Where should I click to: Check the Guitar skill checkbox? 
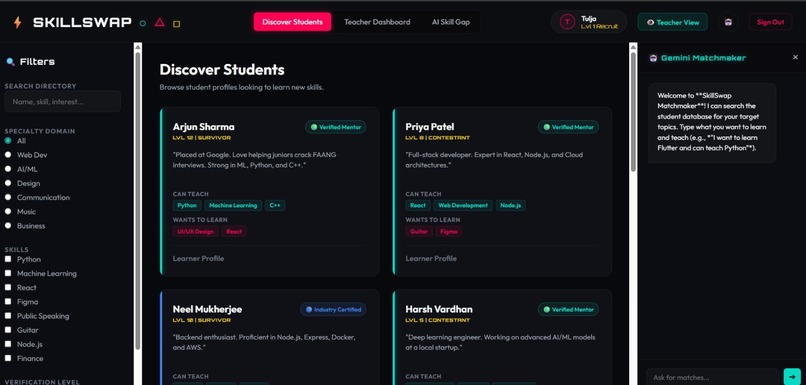[x=8, y=330]
